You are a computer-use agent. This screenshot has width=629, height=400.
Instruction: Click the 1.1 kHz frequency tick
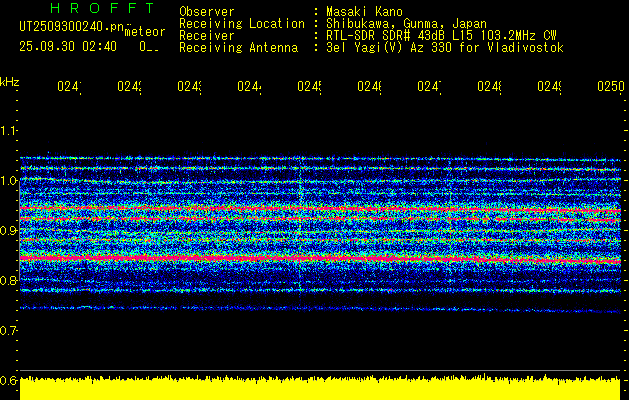coord(10,131)
